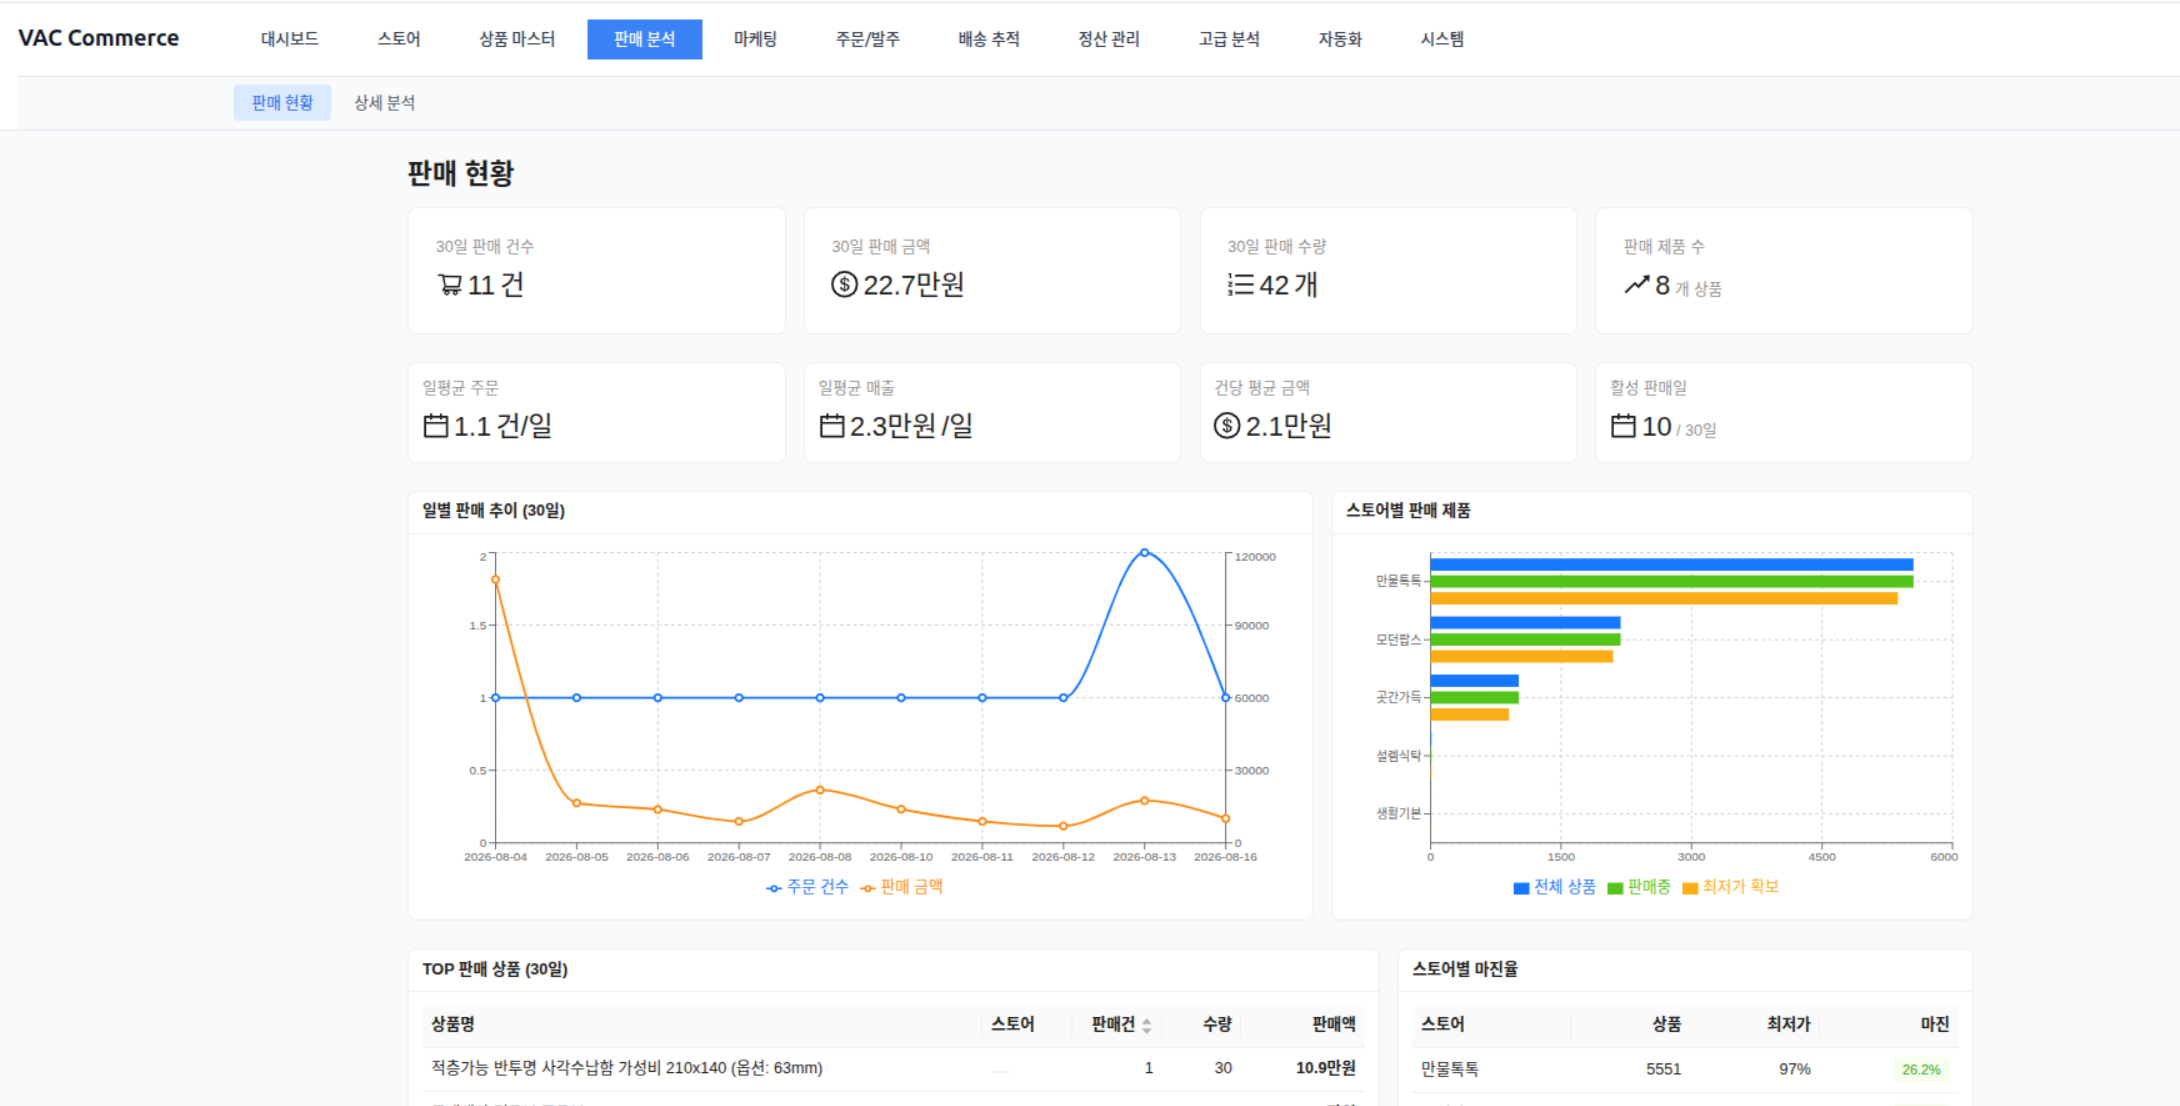Switch to the 판매 현황 tab
2180x1106 pixels.
pyautogui.click(x=282, y=103)
